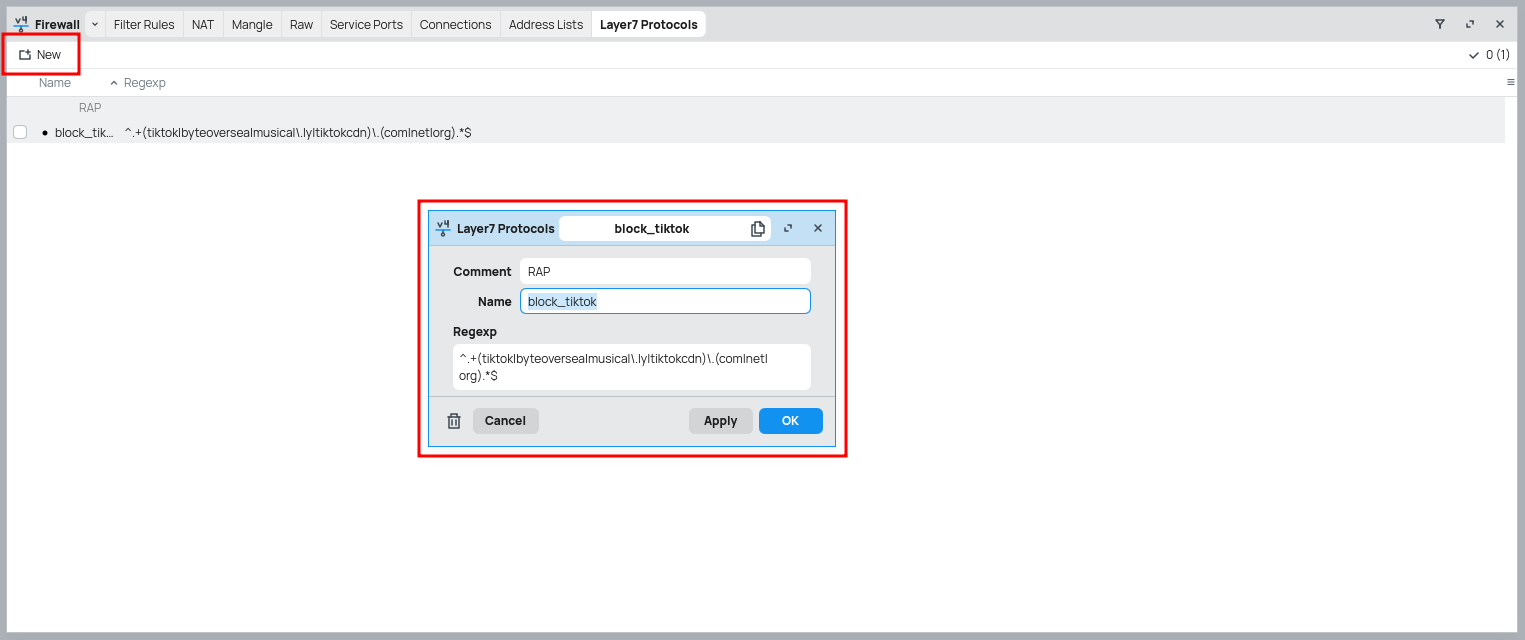Add a New Layer7 protocol
The image size is (1525, 640).
(x=40, y=55)
